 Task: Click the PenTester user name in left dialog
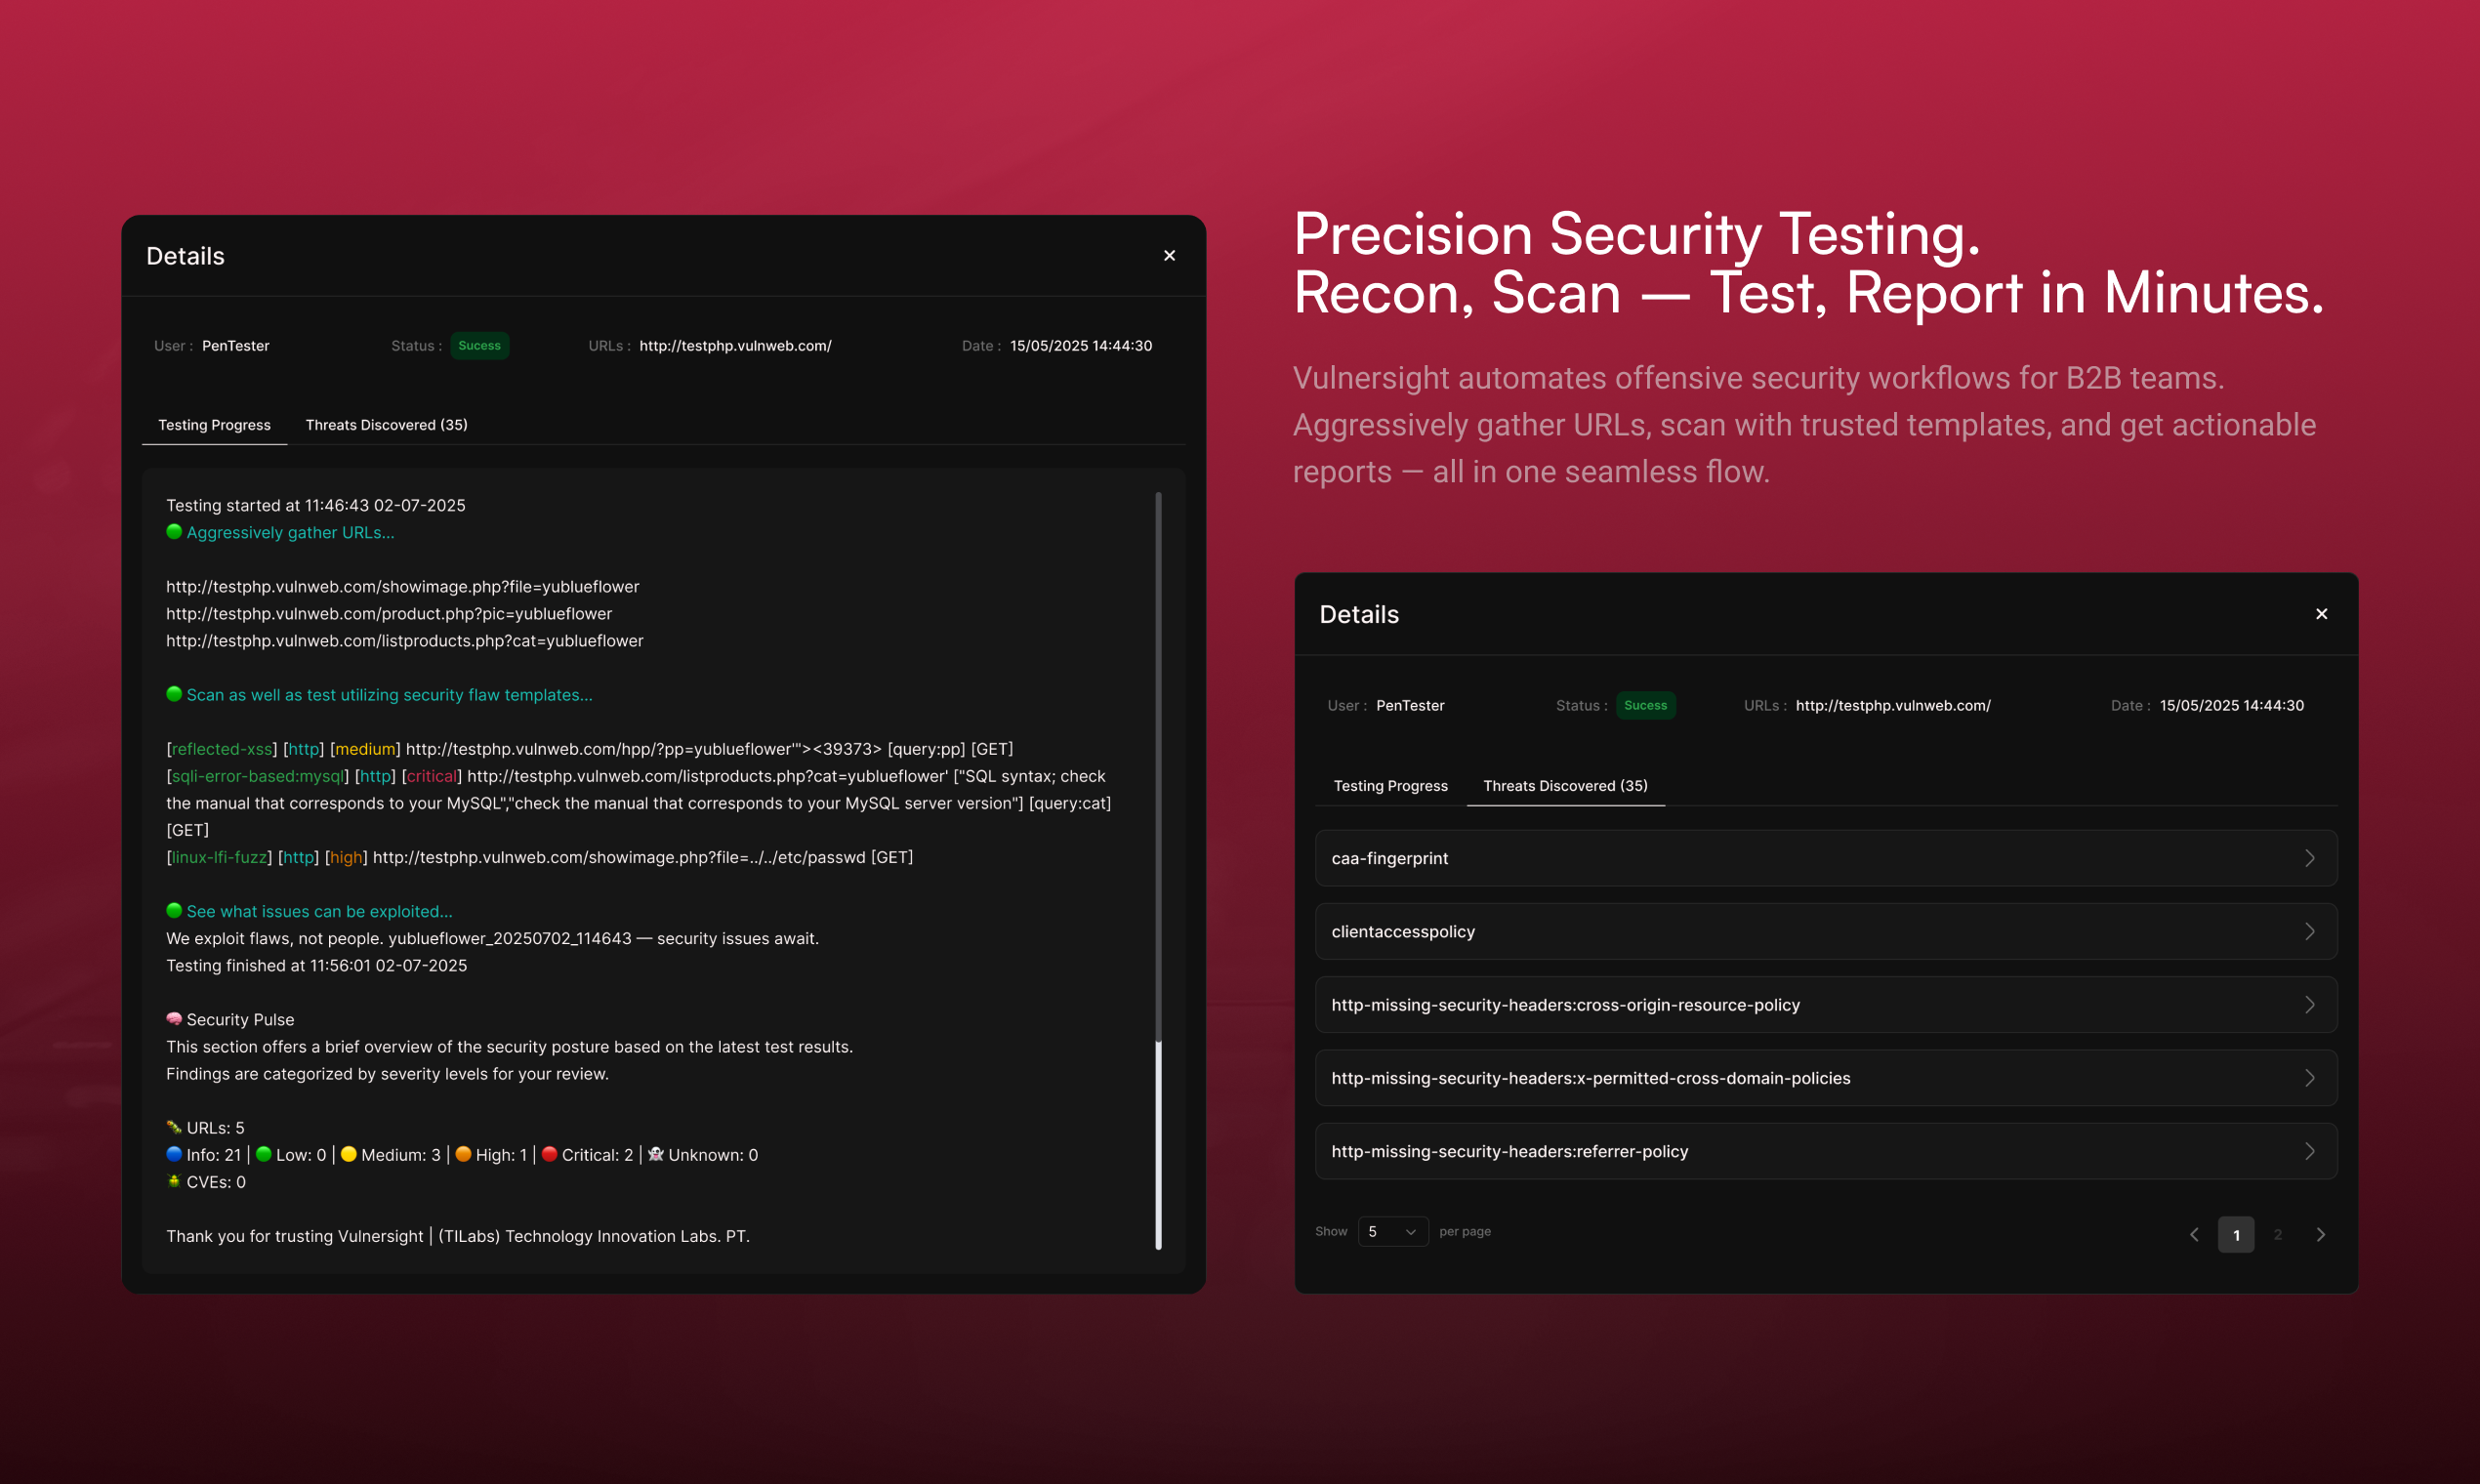click(235, 346)
